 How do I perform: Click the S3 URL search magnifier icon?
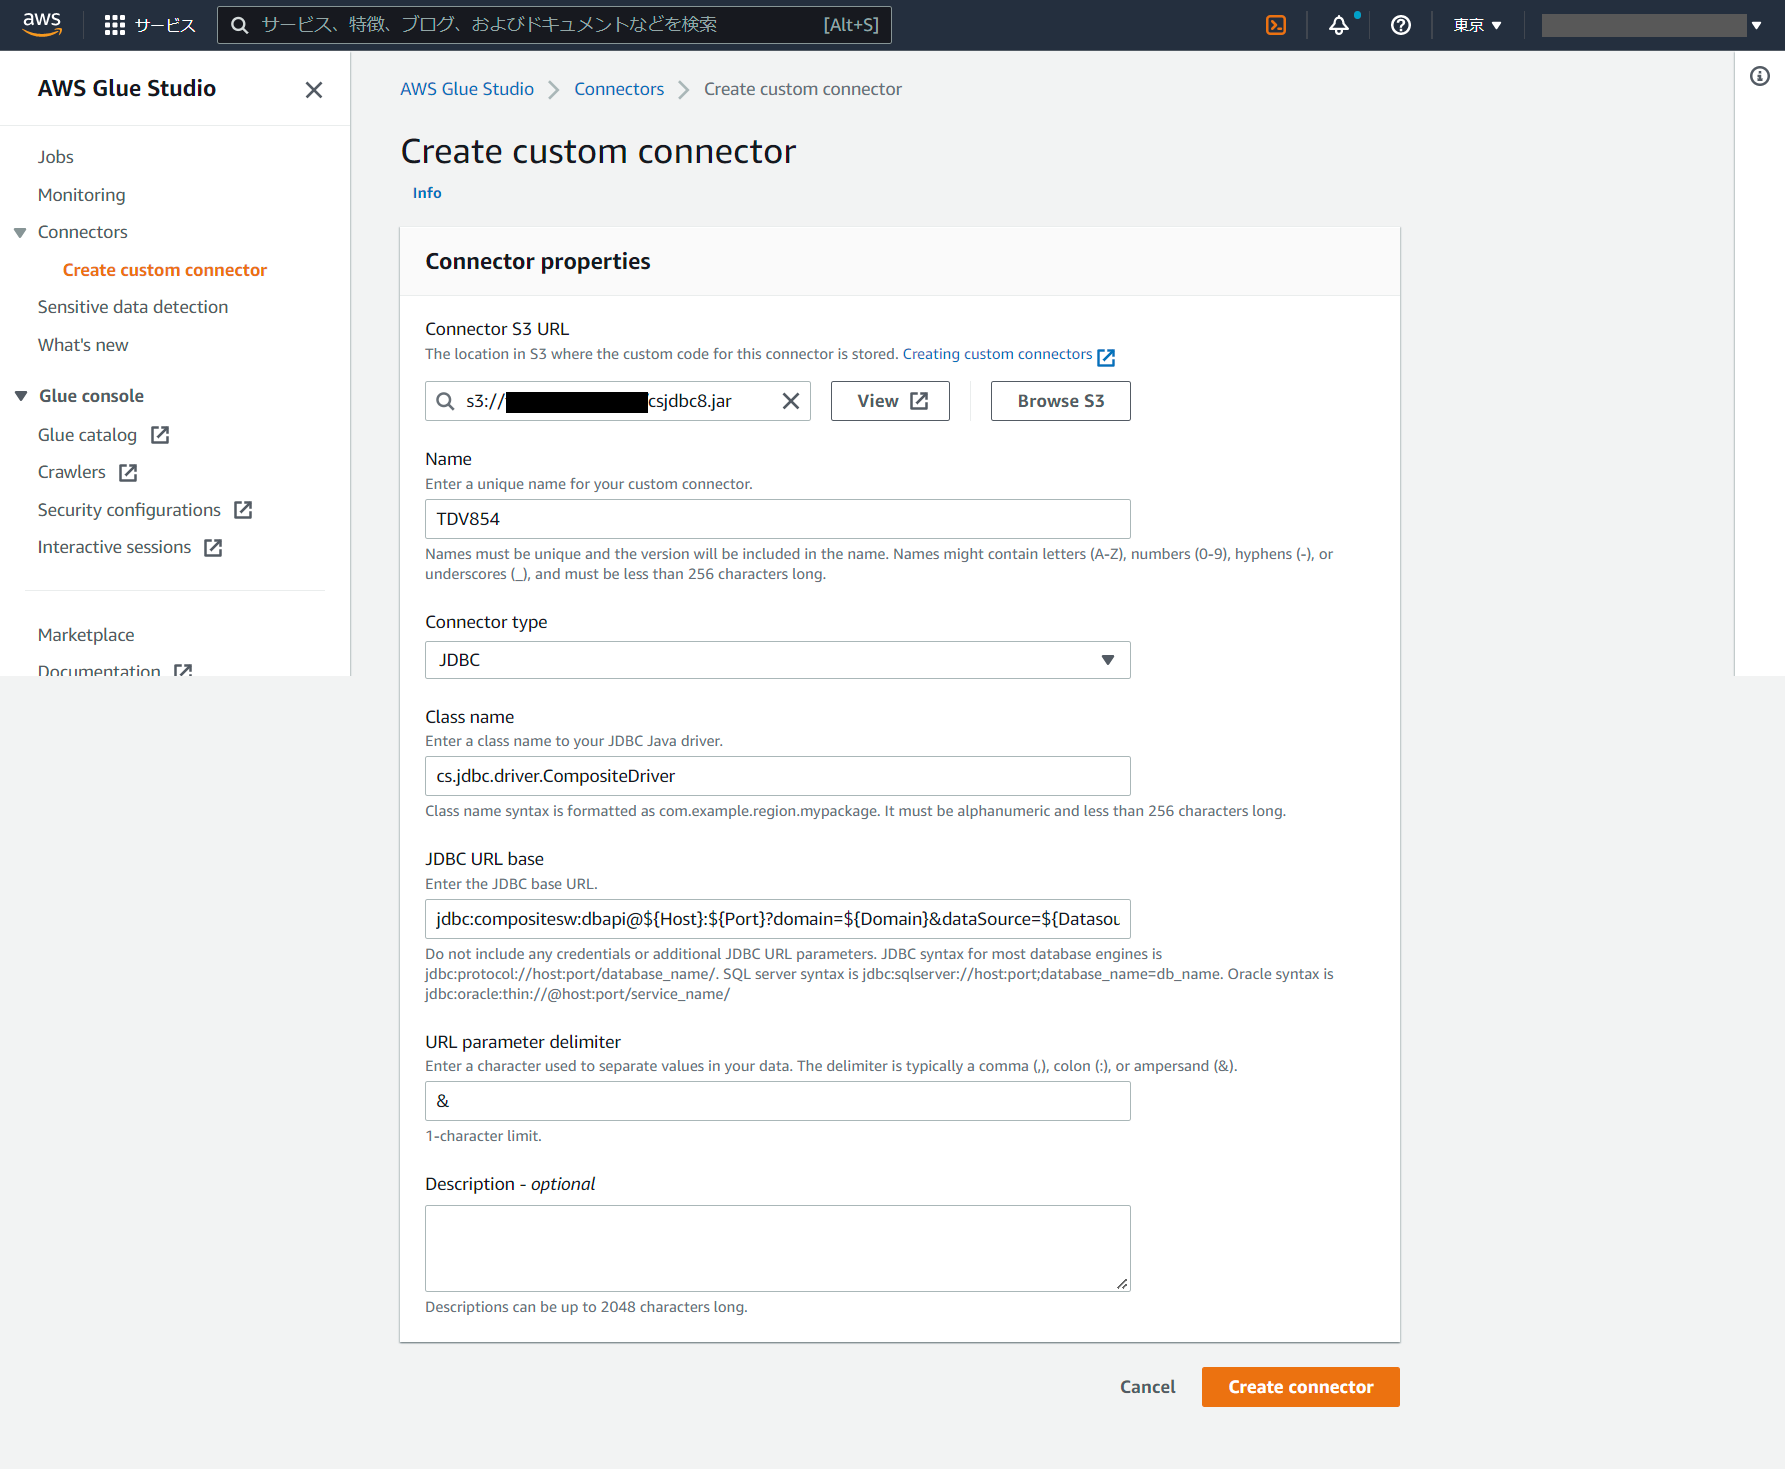[445, 401]
